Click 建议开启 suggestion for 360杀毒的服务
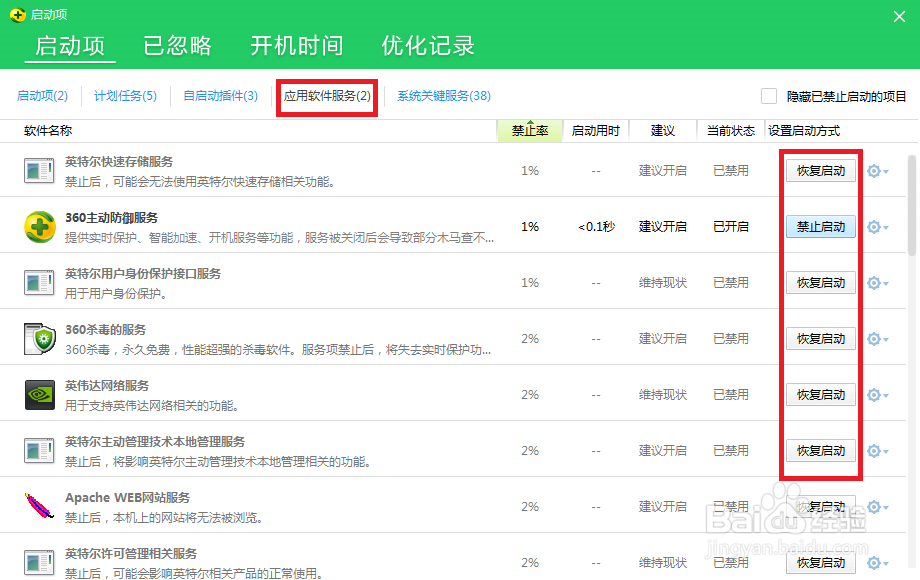Screen dimensions: 920x580 point(663,338)
